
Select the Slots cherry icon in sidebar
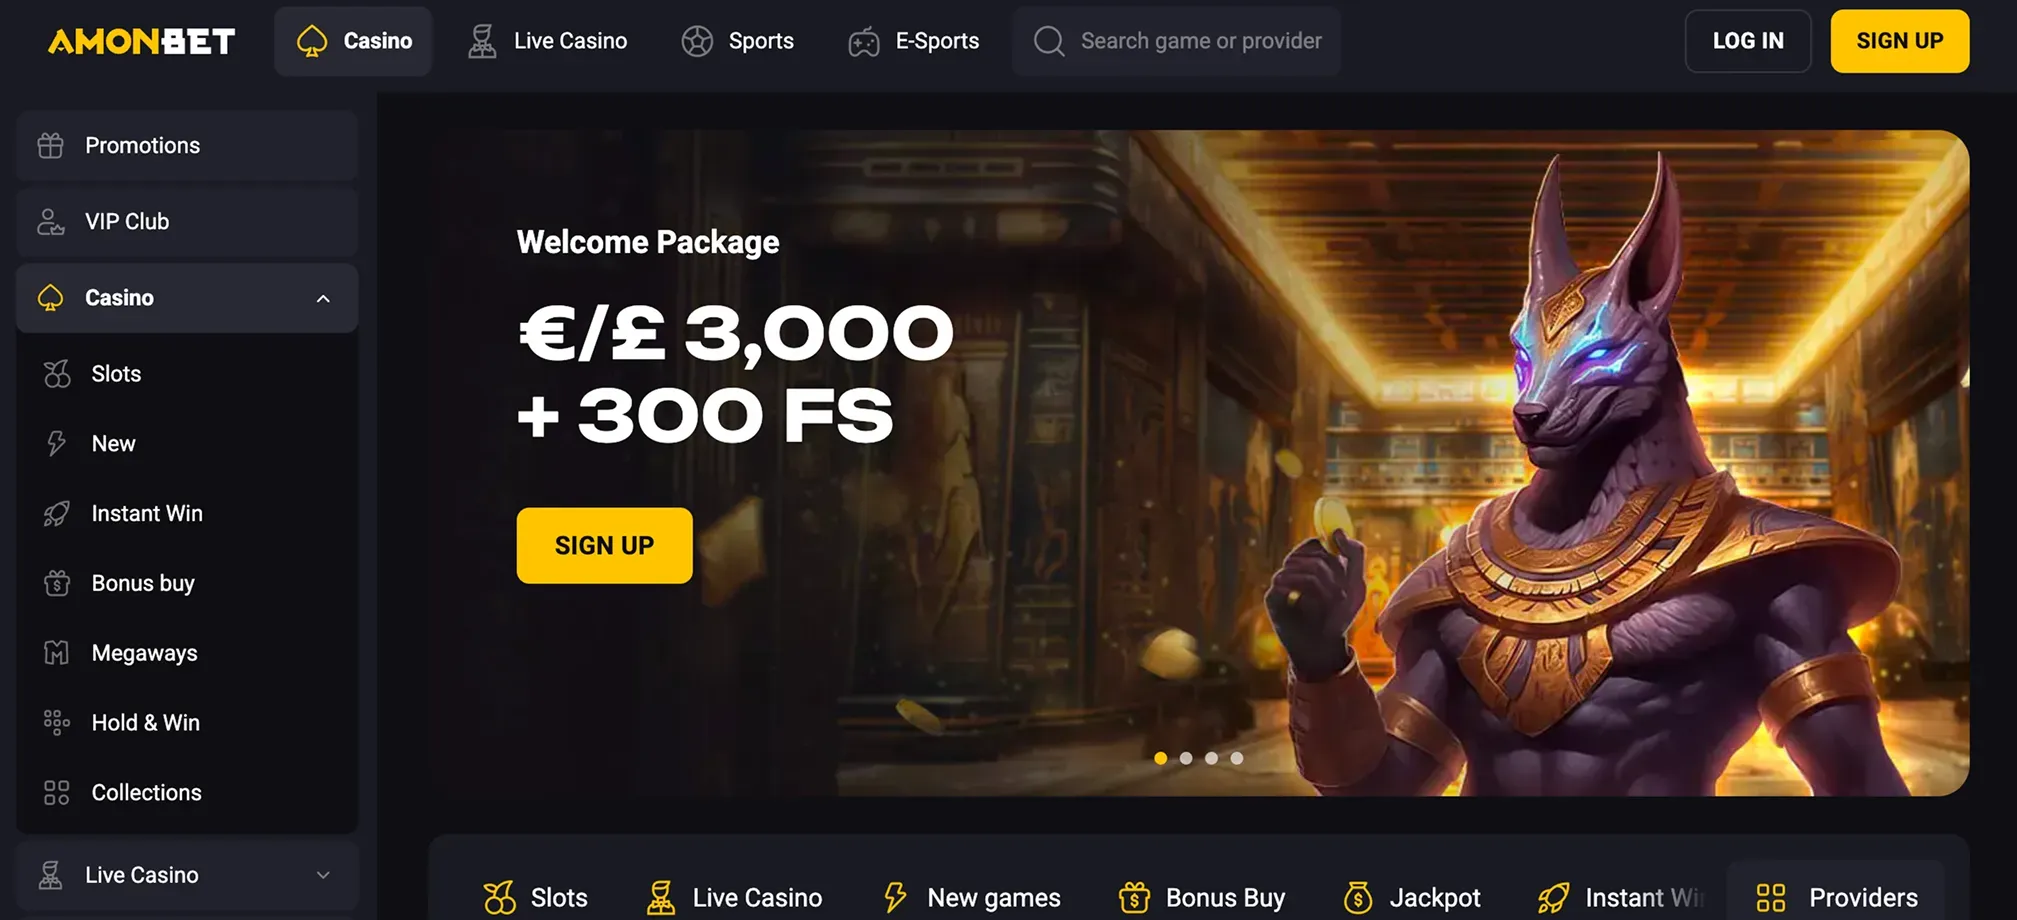tap(57, 374)
